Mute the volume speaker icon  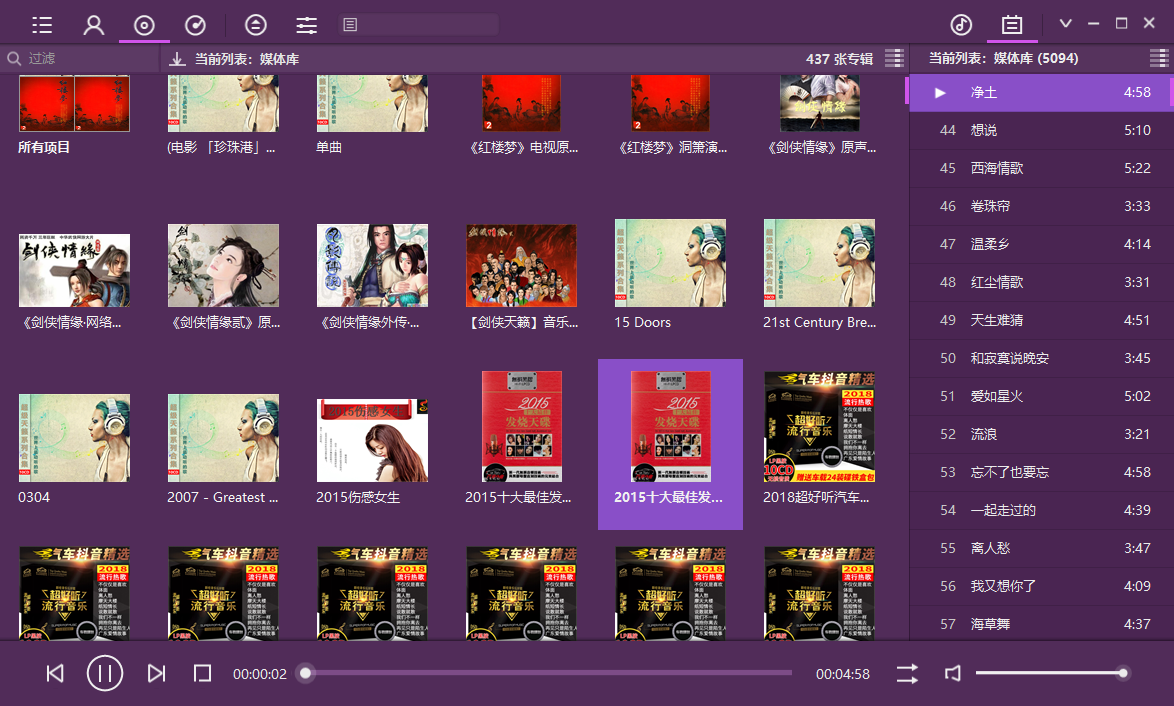[952, 673]
